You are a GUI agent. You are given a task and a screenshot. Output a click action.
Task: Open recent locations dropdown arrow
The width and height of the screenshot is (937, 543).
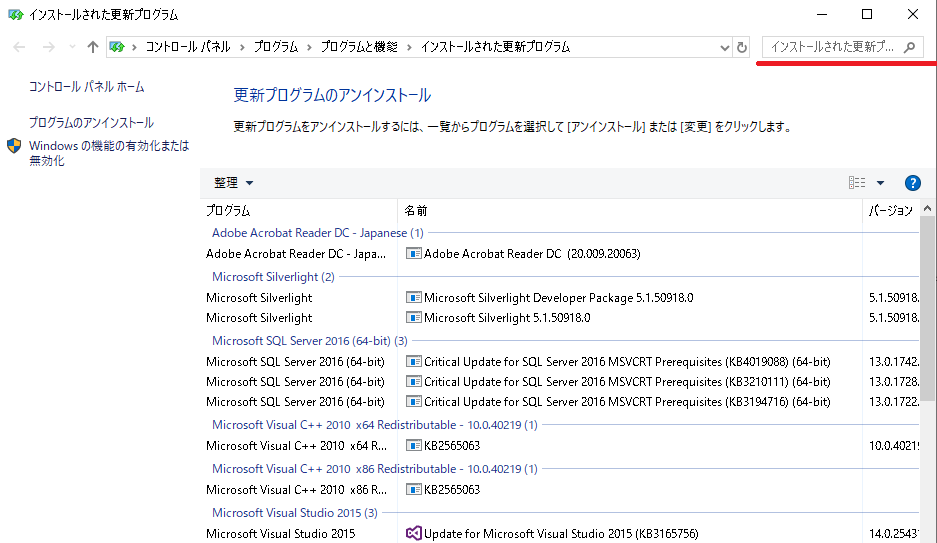pos(72,47)
